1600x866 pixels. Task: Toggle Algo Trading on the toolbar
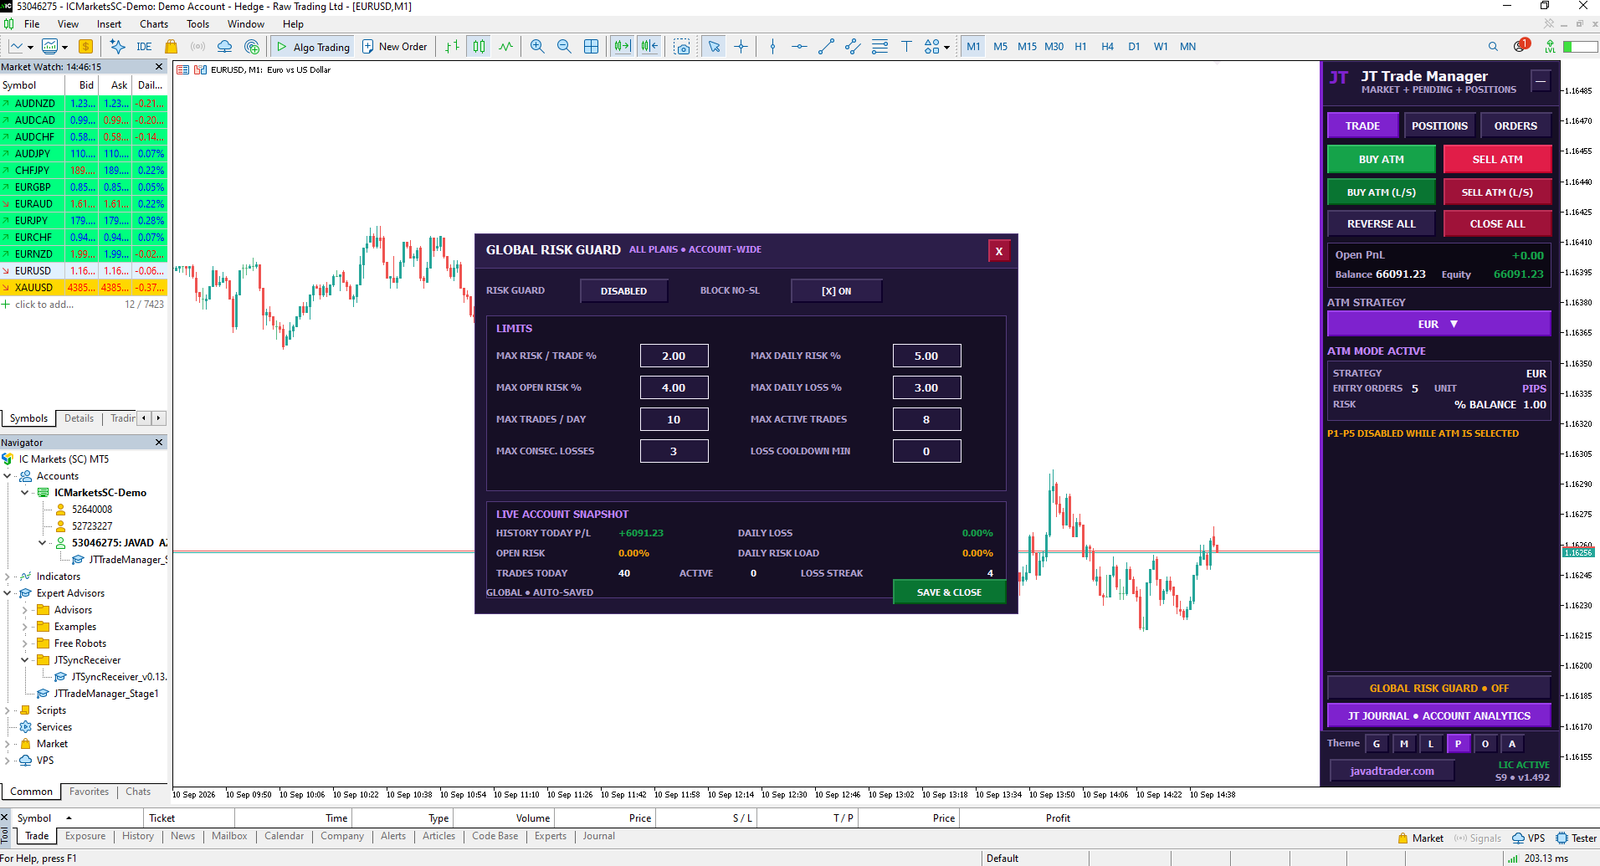[313, 46]
